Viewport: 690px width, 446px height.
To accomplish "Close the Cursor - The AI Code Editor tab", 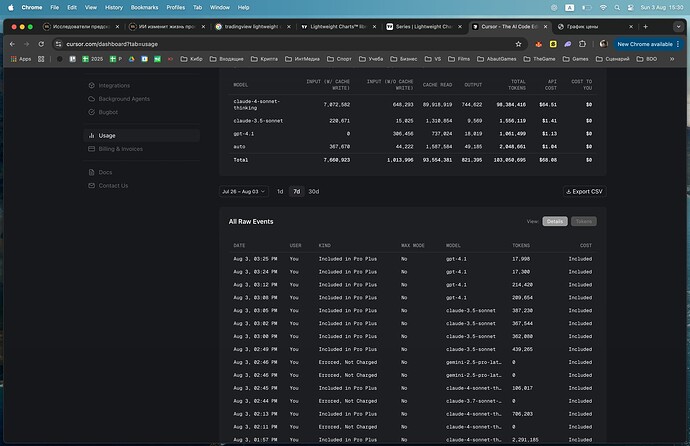I will (x=545, y=27).
